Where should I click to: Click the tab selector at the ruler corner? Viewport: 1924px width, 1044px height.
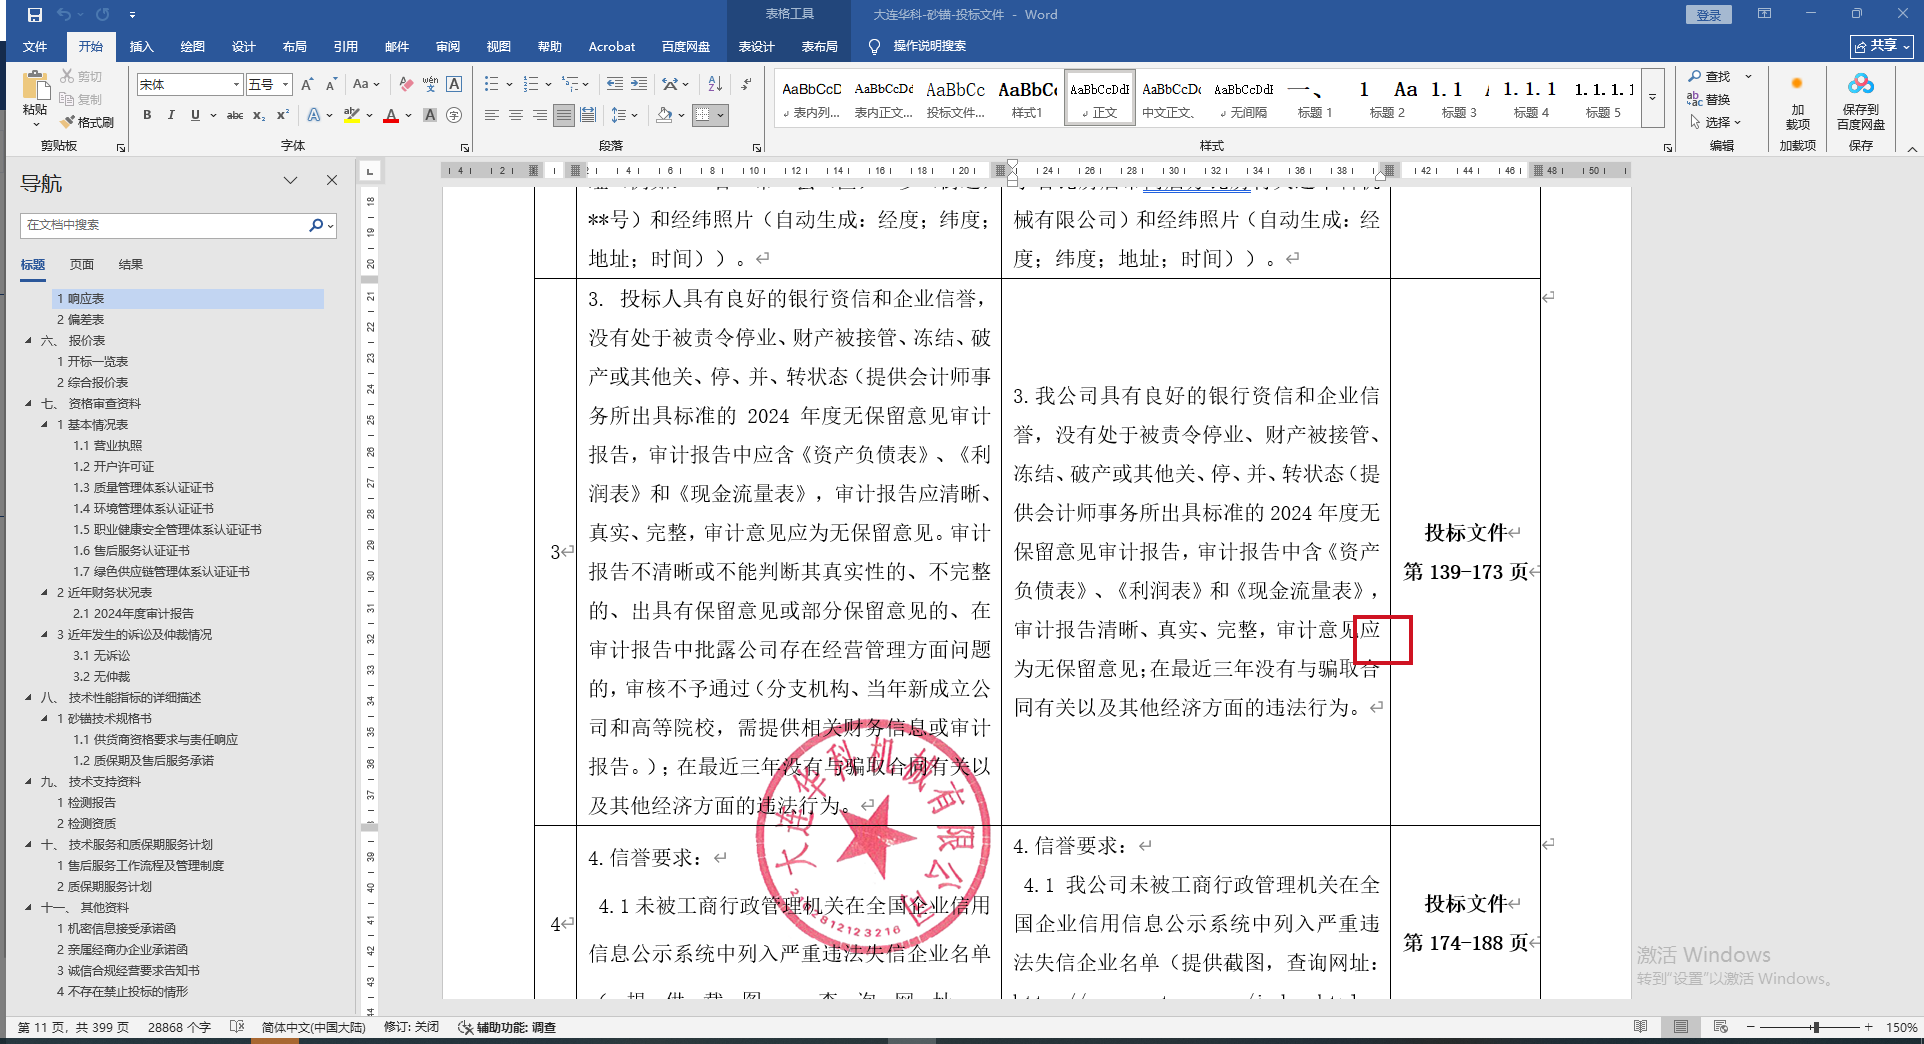[x=369, y=171]
